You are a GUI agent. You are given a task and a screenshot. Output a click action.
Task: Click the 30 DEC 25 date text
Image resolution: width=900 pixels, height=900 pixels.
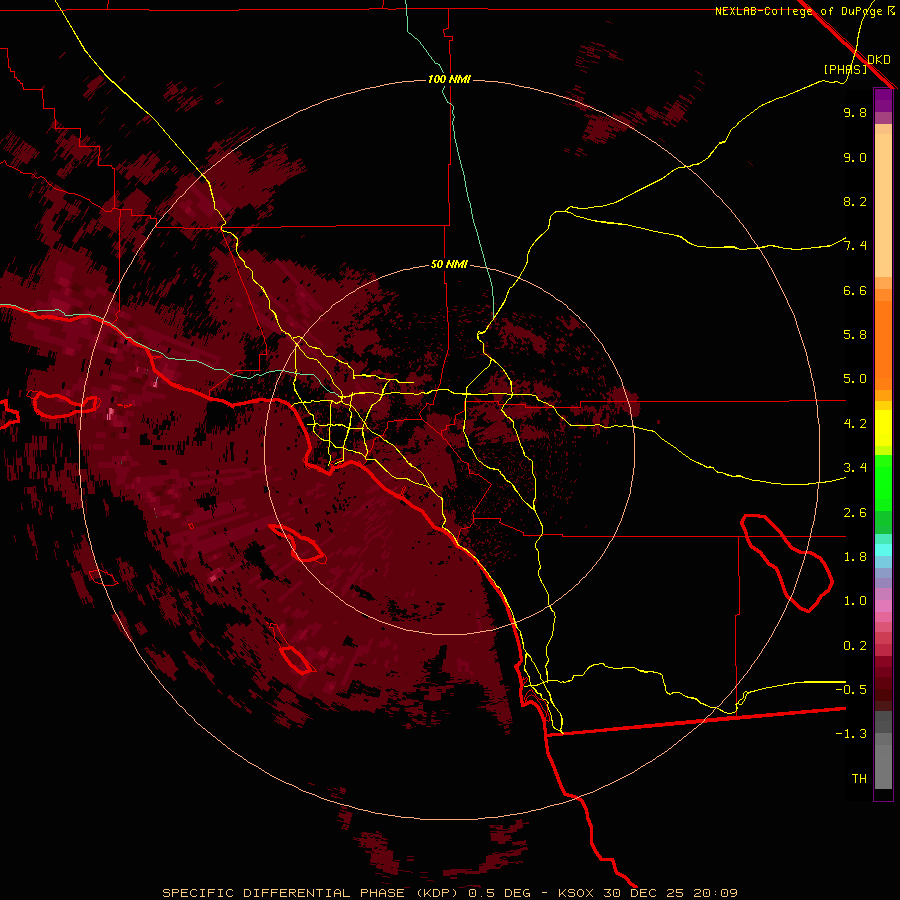point(643,893)
